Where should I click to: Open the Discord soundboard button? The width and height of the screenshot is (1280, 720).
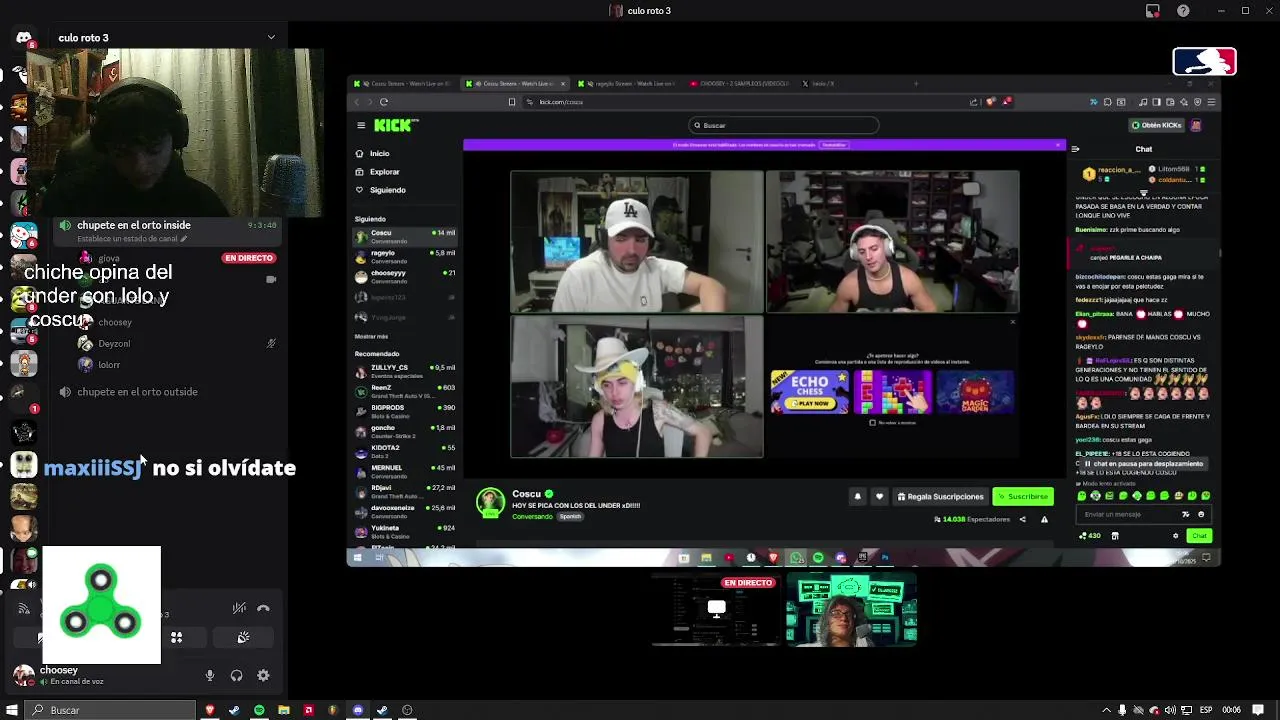[243, 637]
